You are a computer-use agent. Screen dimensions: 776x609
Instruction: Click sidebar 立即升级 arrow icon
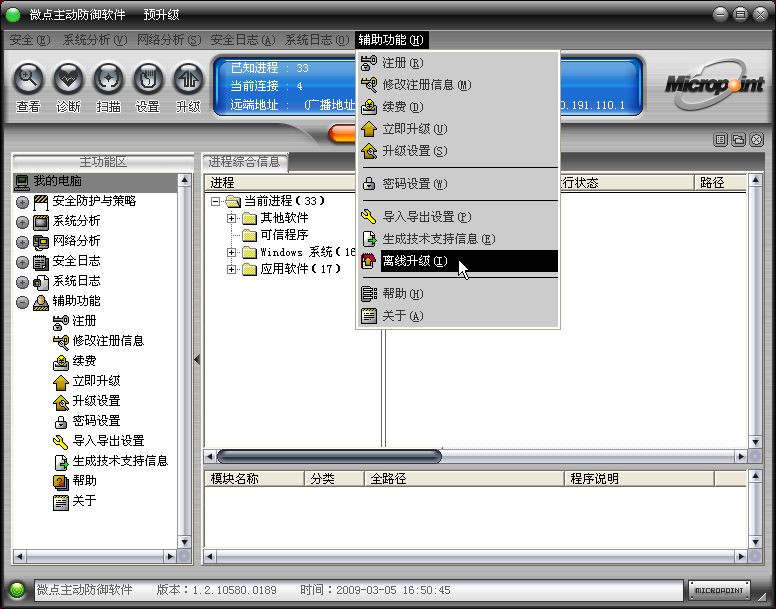pos(60,382)
